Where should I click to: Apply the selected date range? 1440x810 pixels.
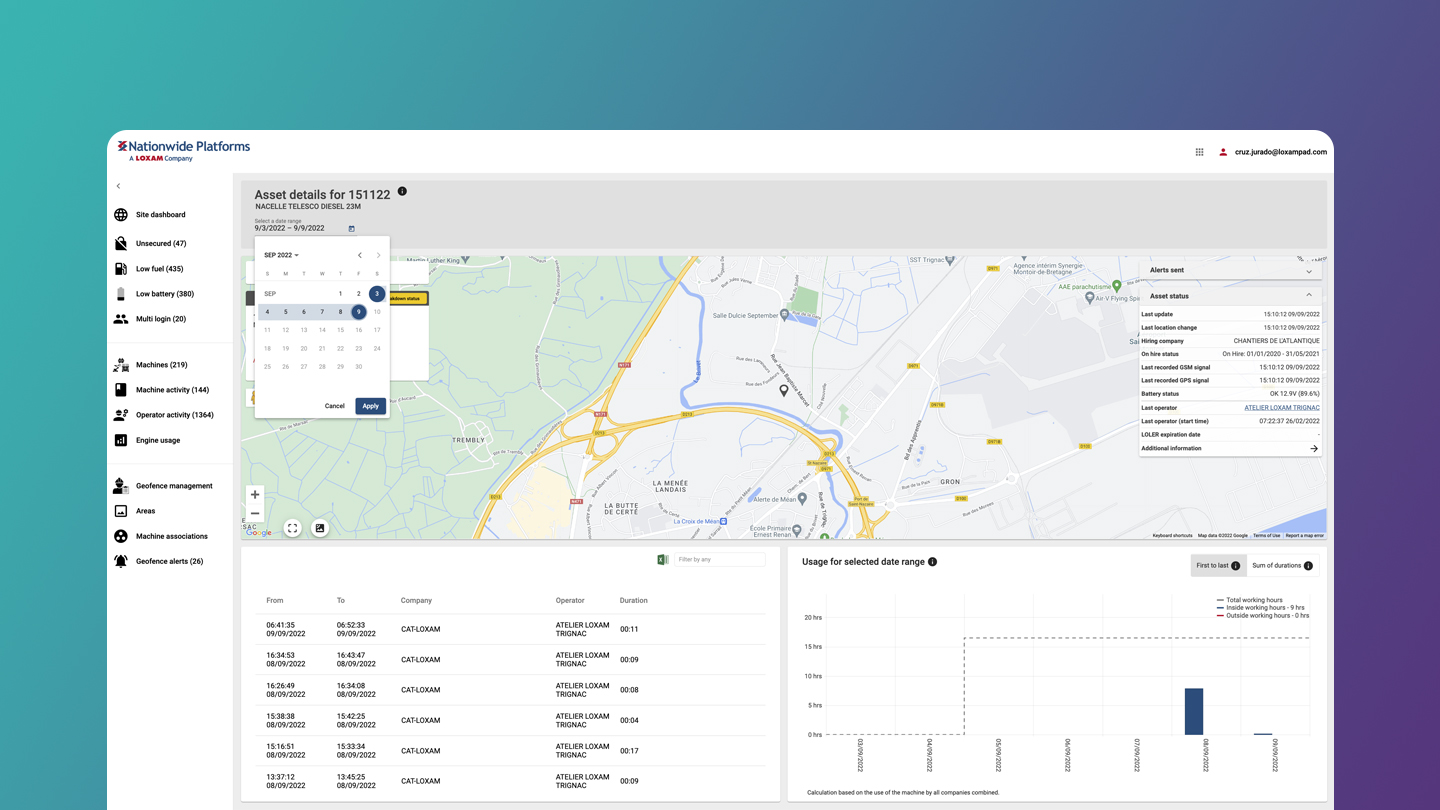pos(370,406)
